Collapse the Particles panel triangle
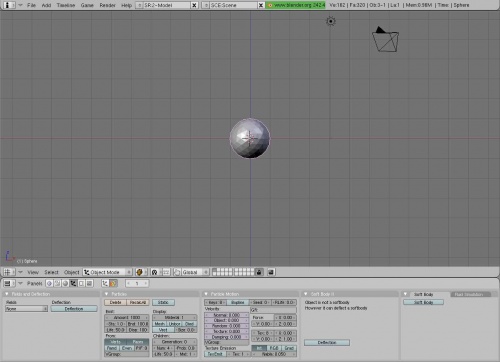The height and width of the screenshot is (362, 500). (107, 294)
